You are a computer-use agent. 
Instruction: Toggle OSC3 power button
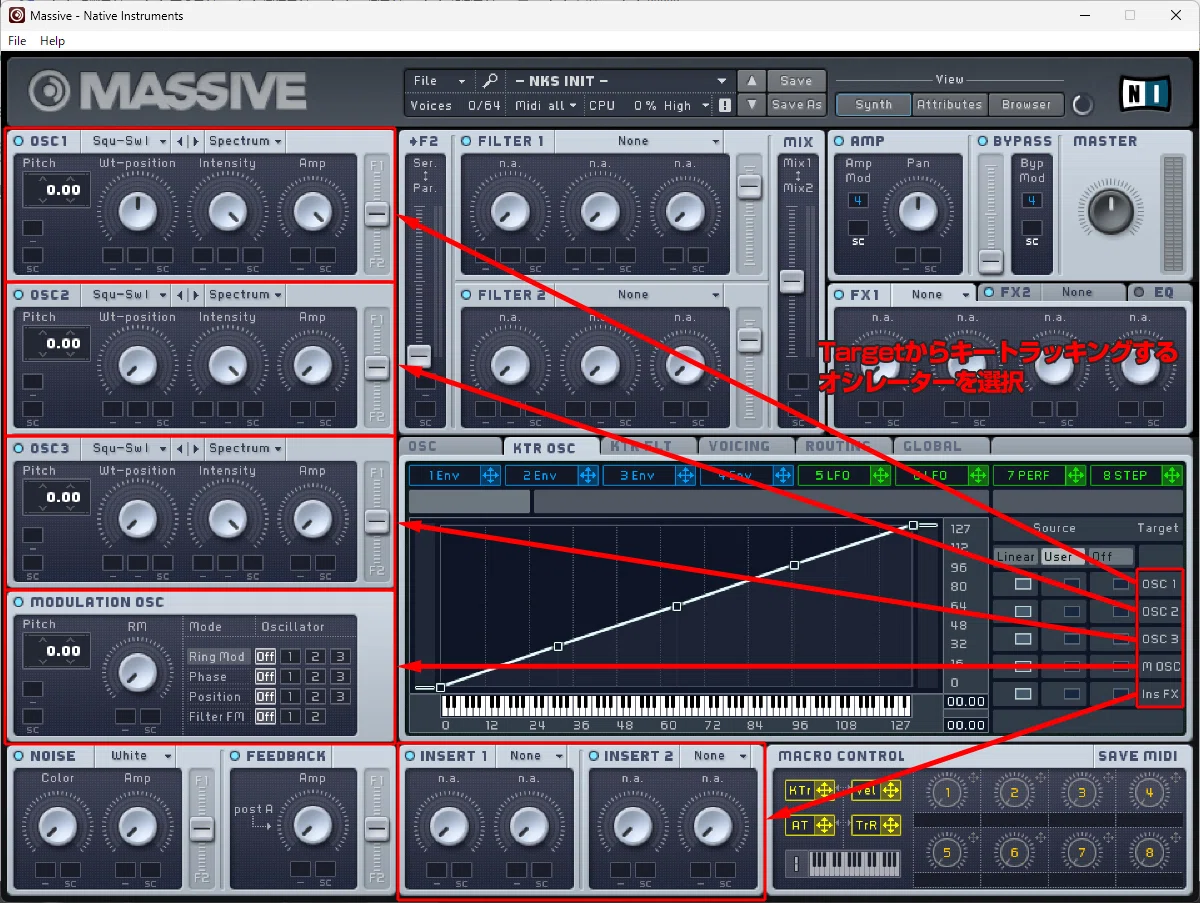click(19, 449)
